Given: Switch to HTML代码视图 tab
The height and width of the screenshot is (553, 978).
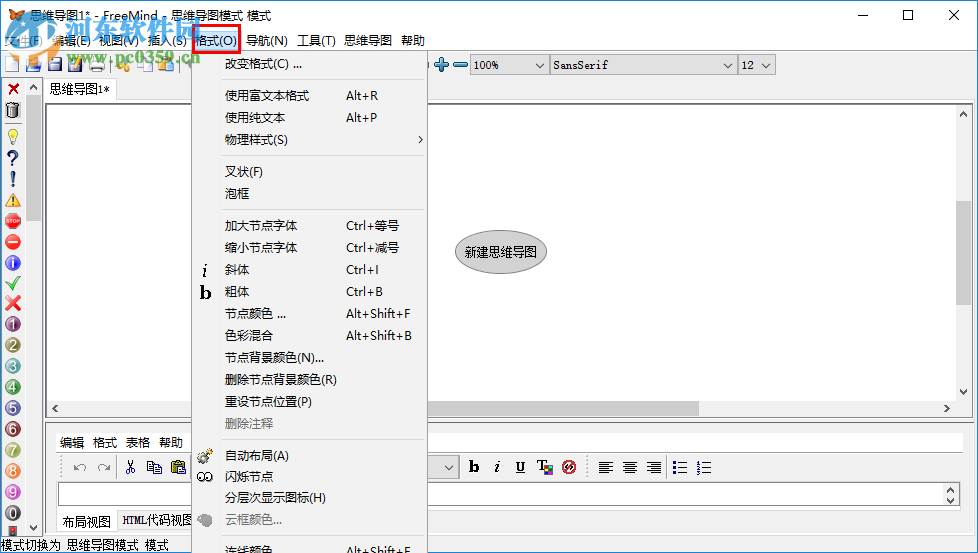Looking at the screenshot, I should coord(157,520).
